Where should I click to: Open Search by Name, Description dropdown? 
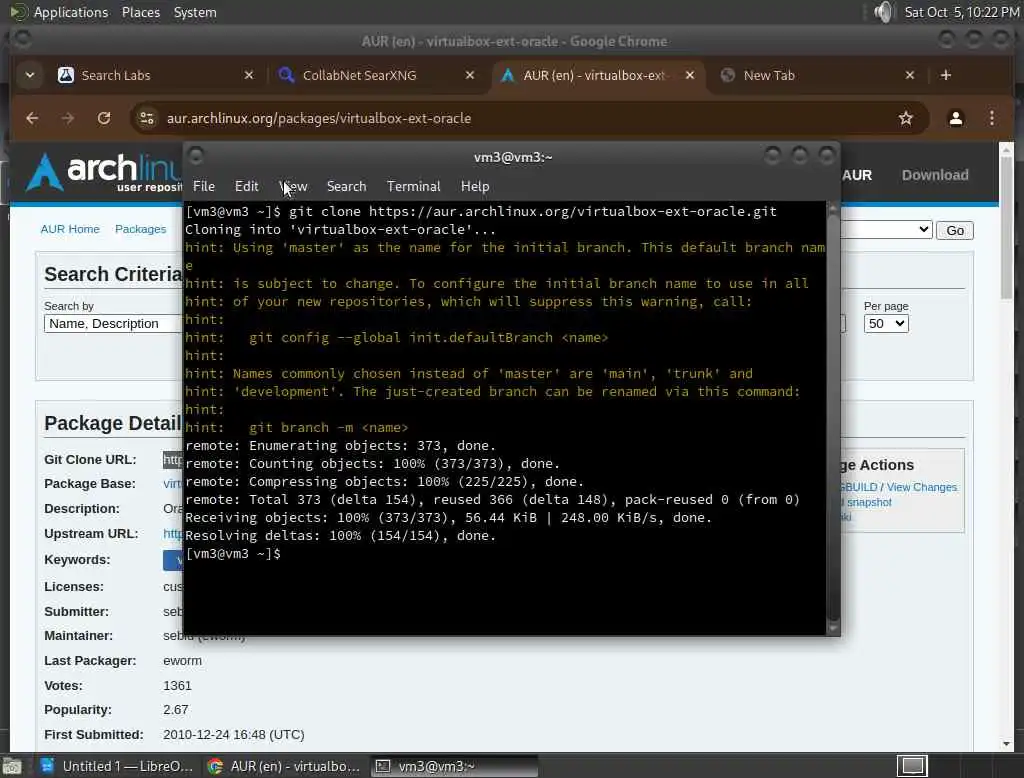[x=113, y=324]
